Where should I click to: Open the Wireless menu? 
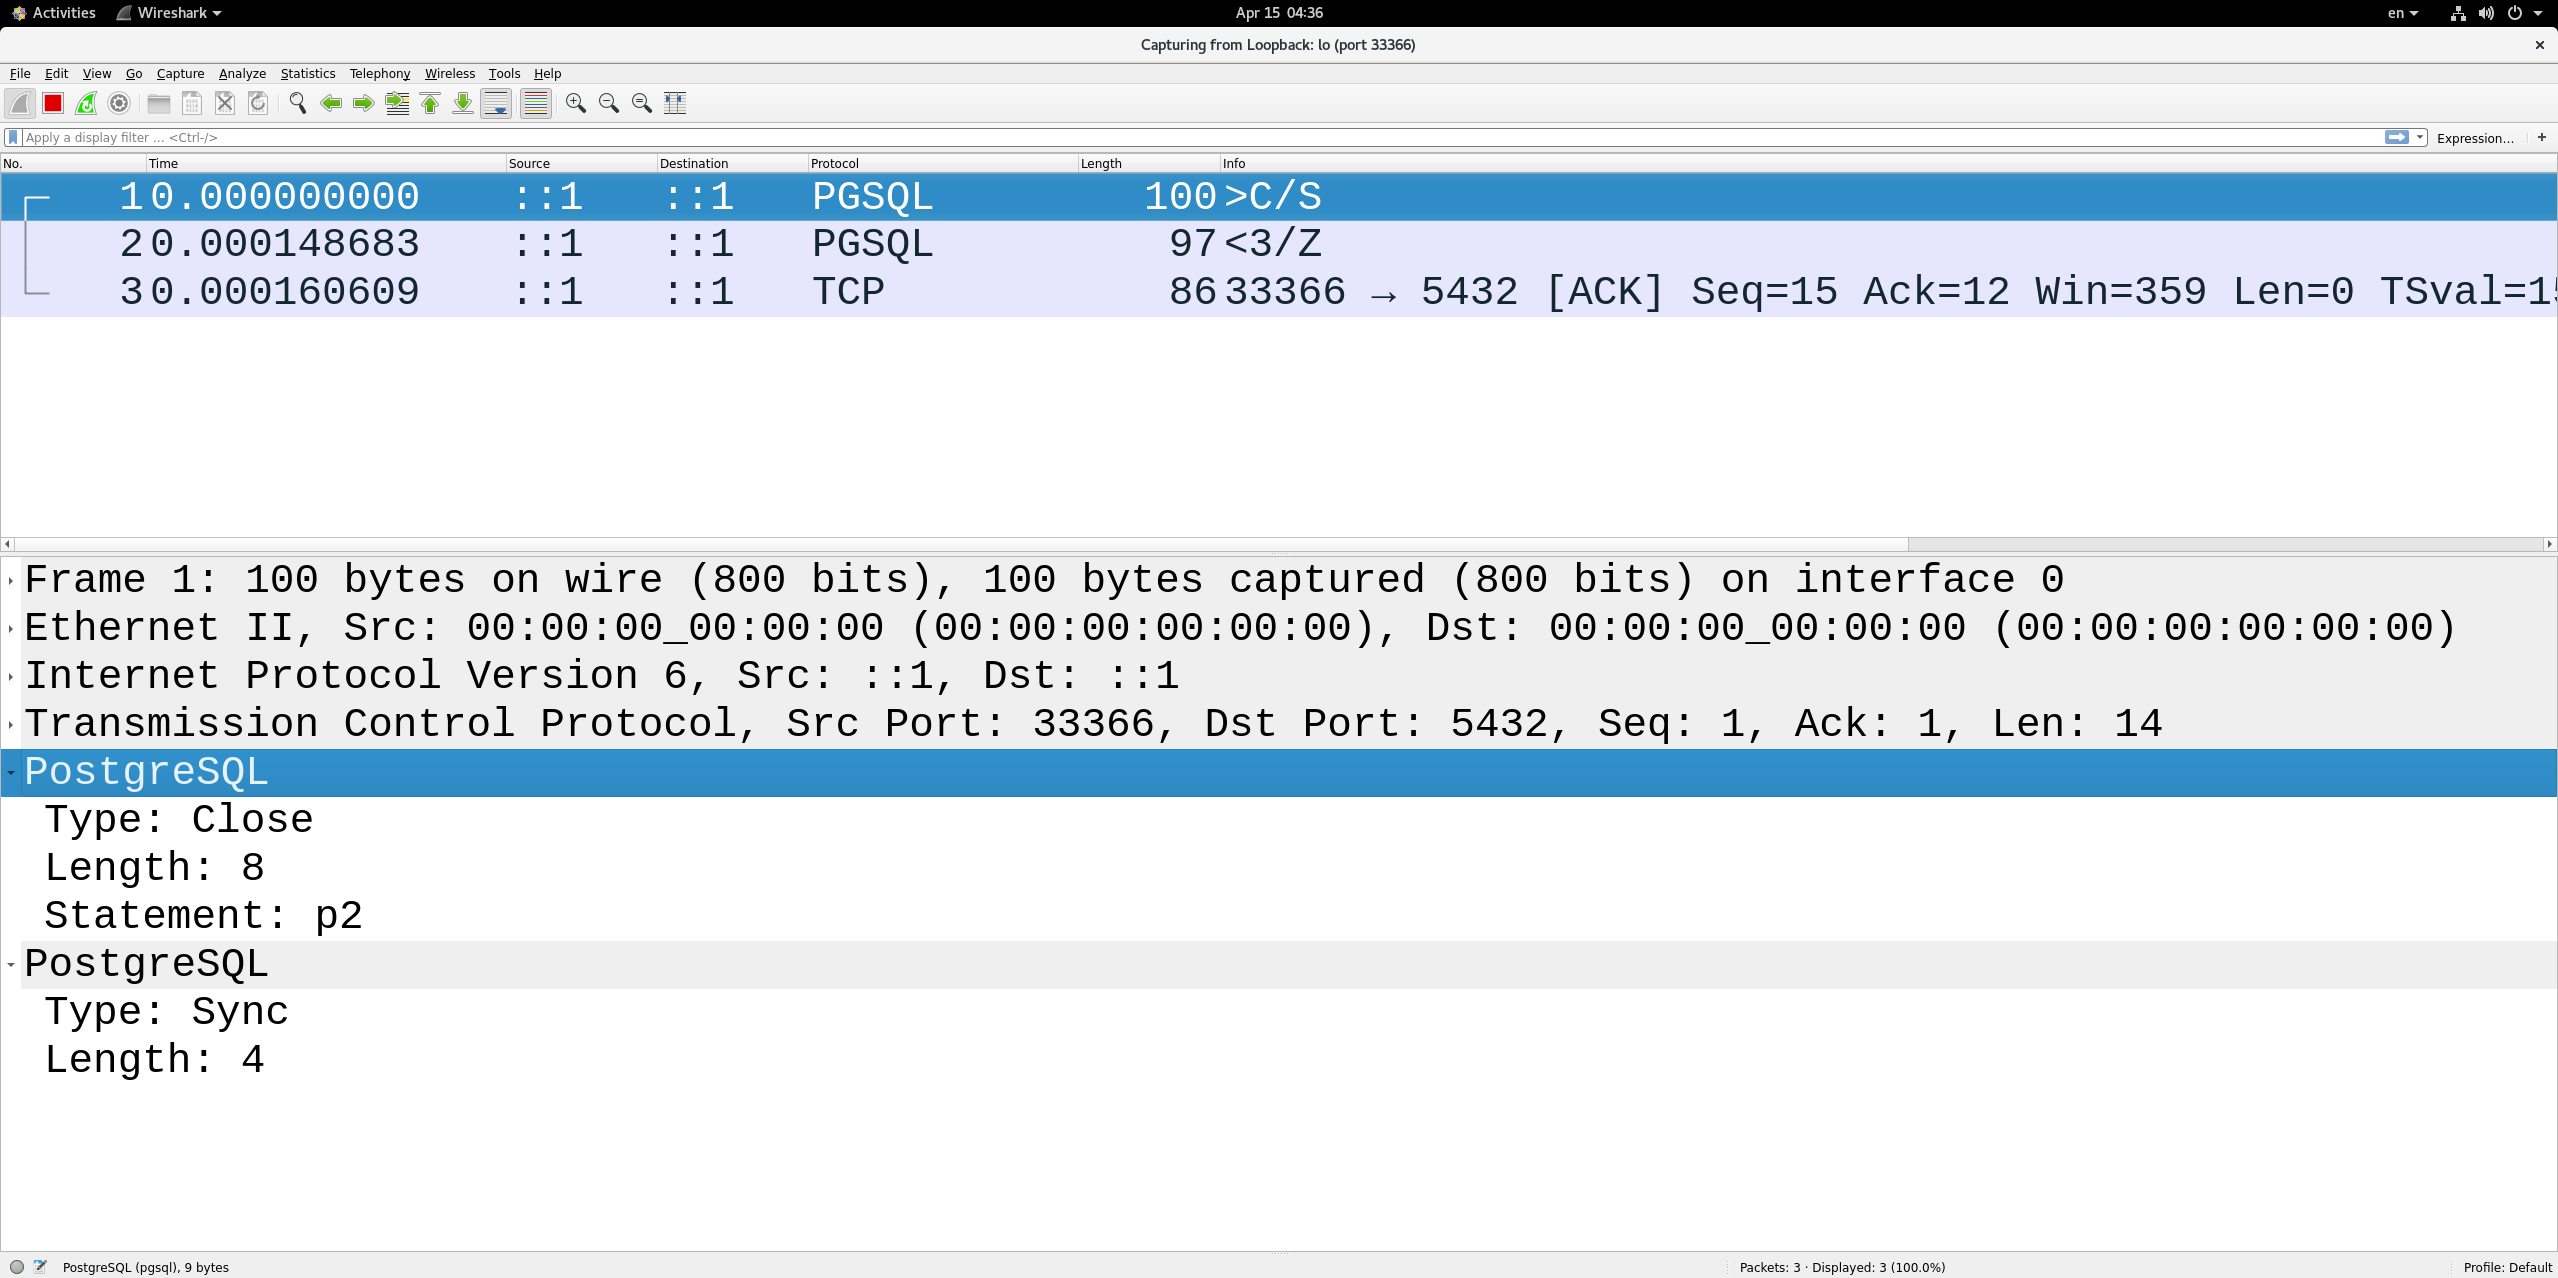tap(450, 73)
